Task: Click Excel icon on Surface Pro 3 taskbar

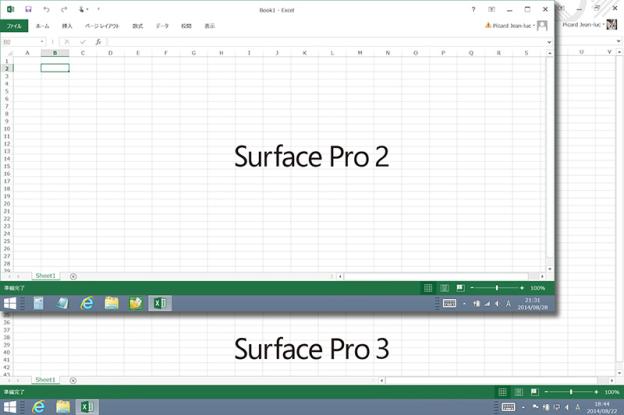Action: [x=87, y=407]
